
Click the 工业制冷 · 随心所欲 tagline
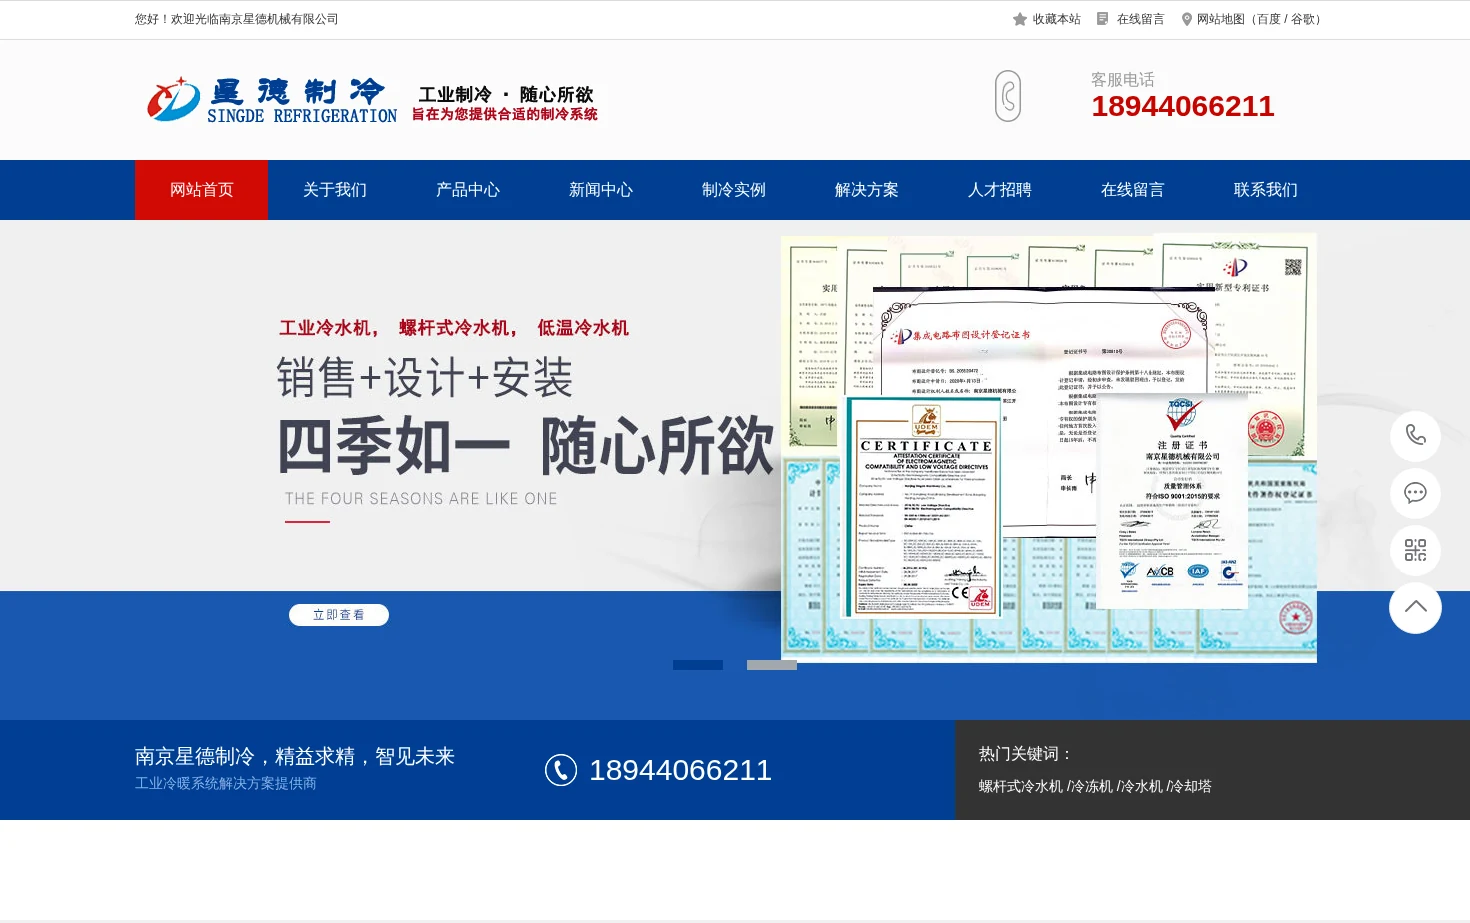[x=506, y=94]
